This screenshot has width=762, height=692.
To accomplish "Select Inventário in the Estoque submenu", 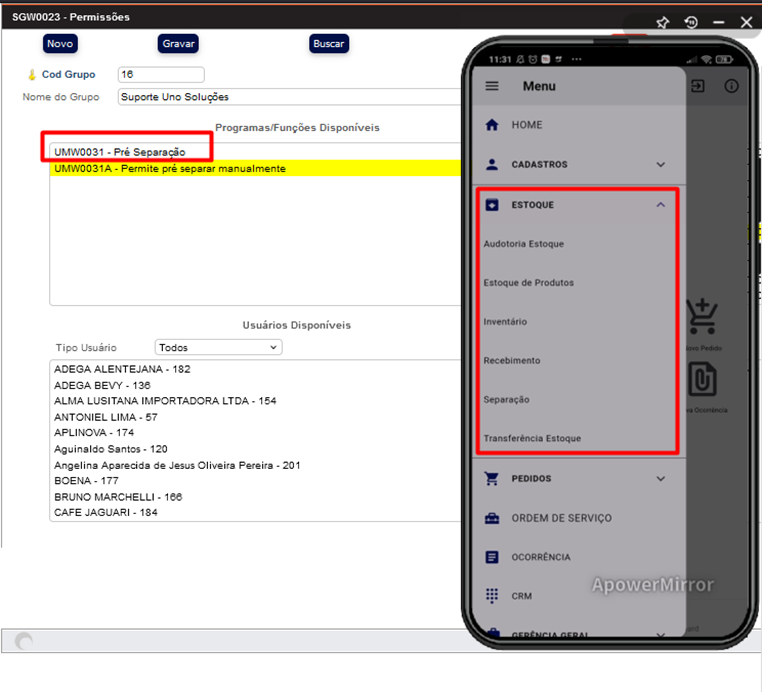I will tap(505, 322).
